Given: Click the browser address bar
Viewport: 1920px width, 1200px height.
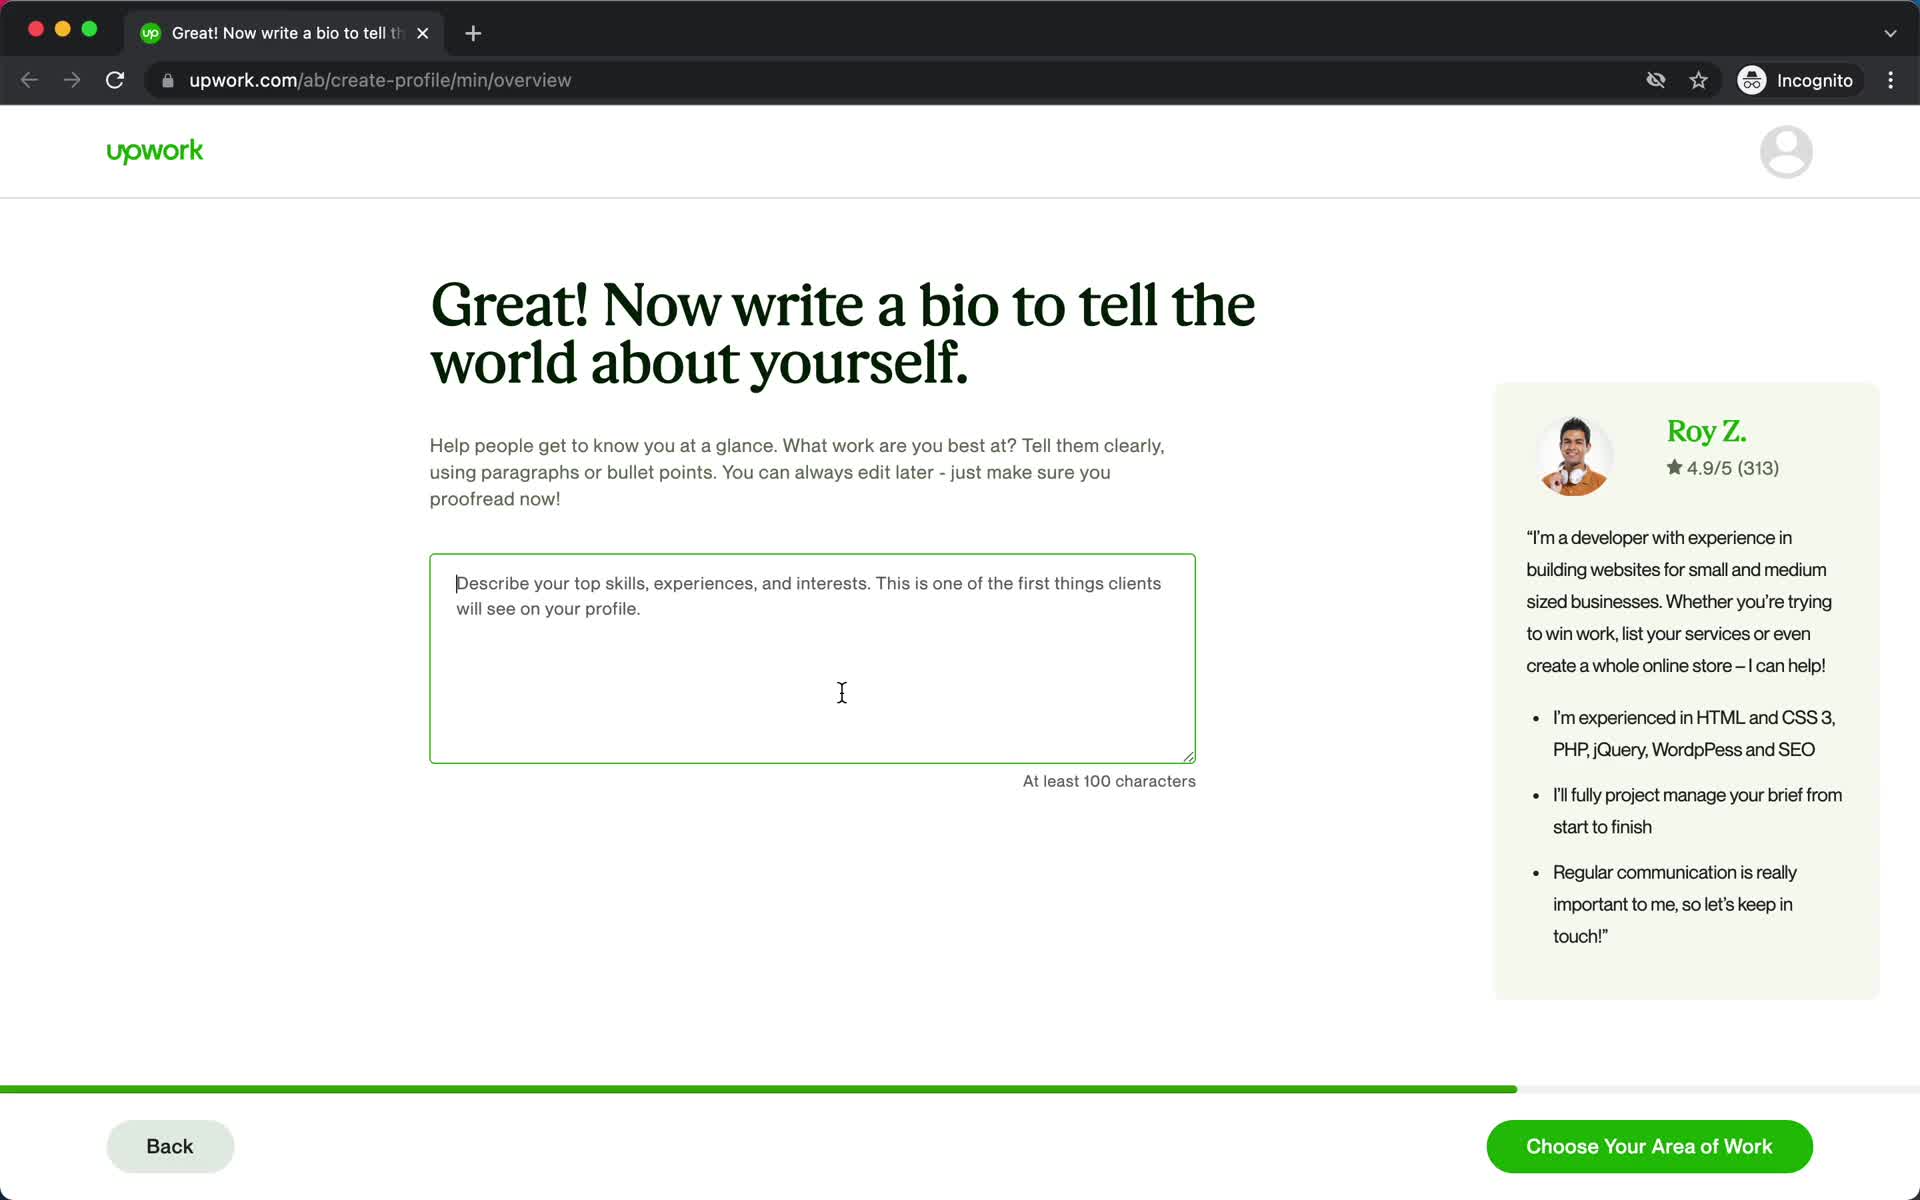Looking at the screenshot, I should (x=380, y=80).
